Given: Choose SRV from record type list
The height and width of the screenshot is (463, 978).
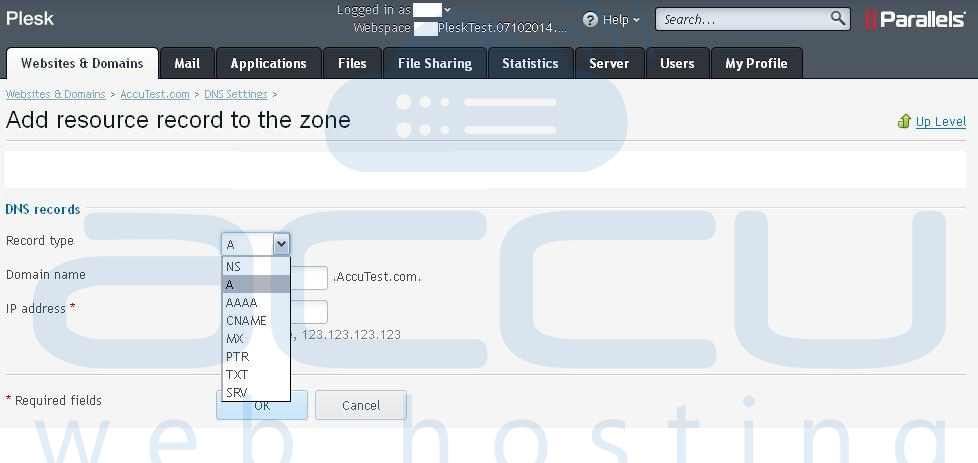Looking at the screenshot, I should (256, 392).
